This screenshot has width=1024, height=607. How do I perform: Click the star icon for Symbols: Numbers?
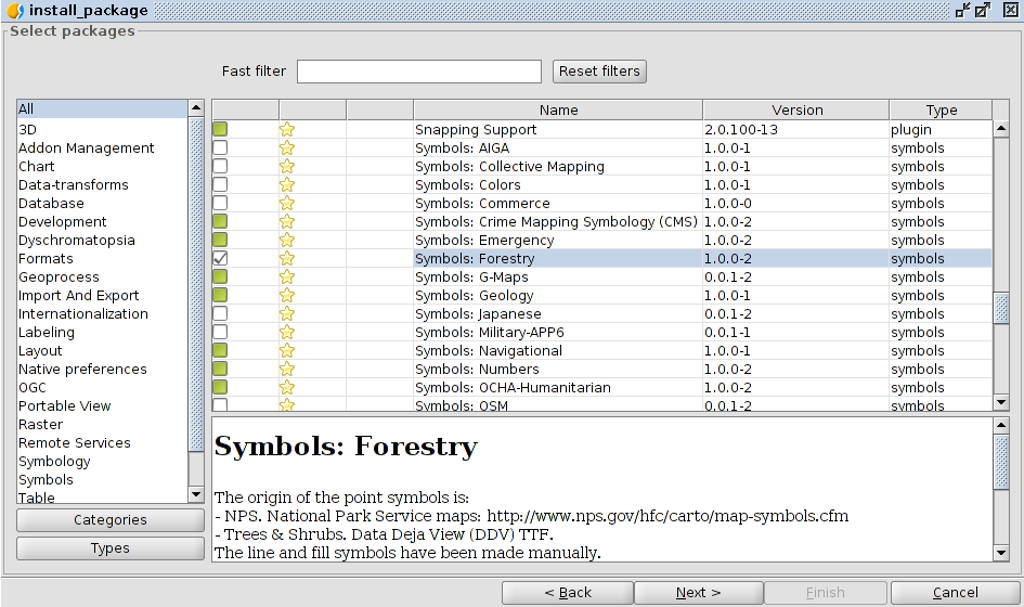[x=287, y=369]
